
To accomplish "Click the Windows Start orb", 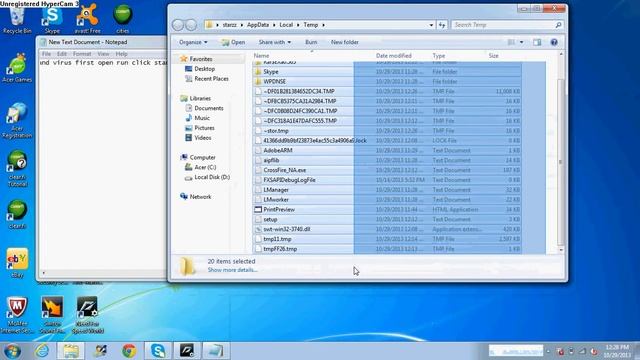I will pos(12,351).
